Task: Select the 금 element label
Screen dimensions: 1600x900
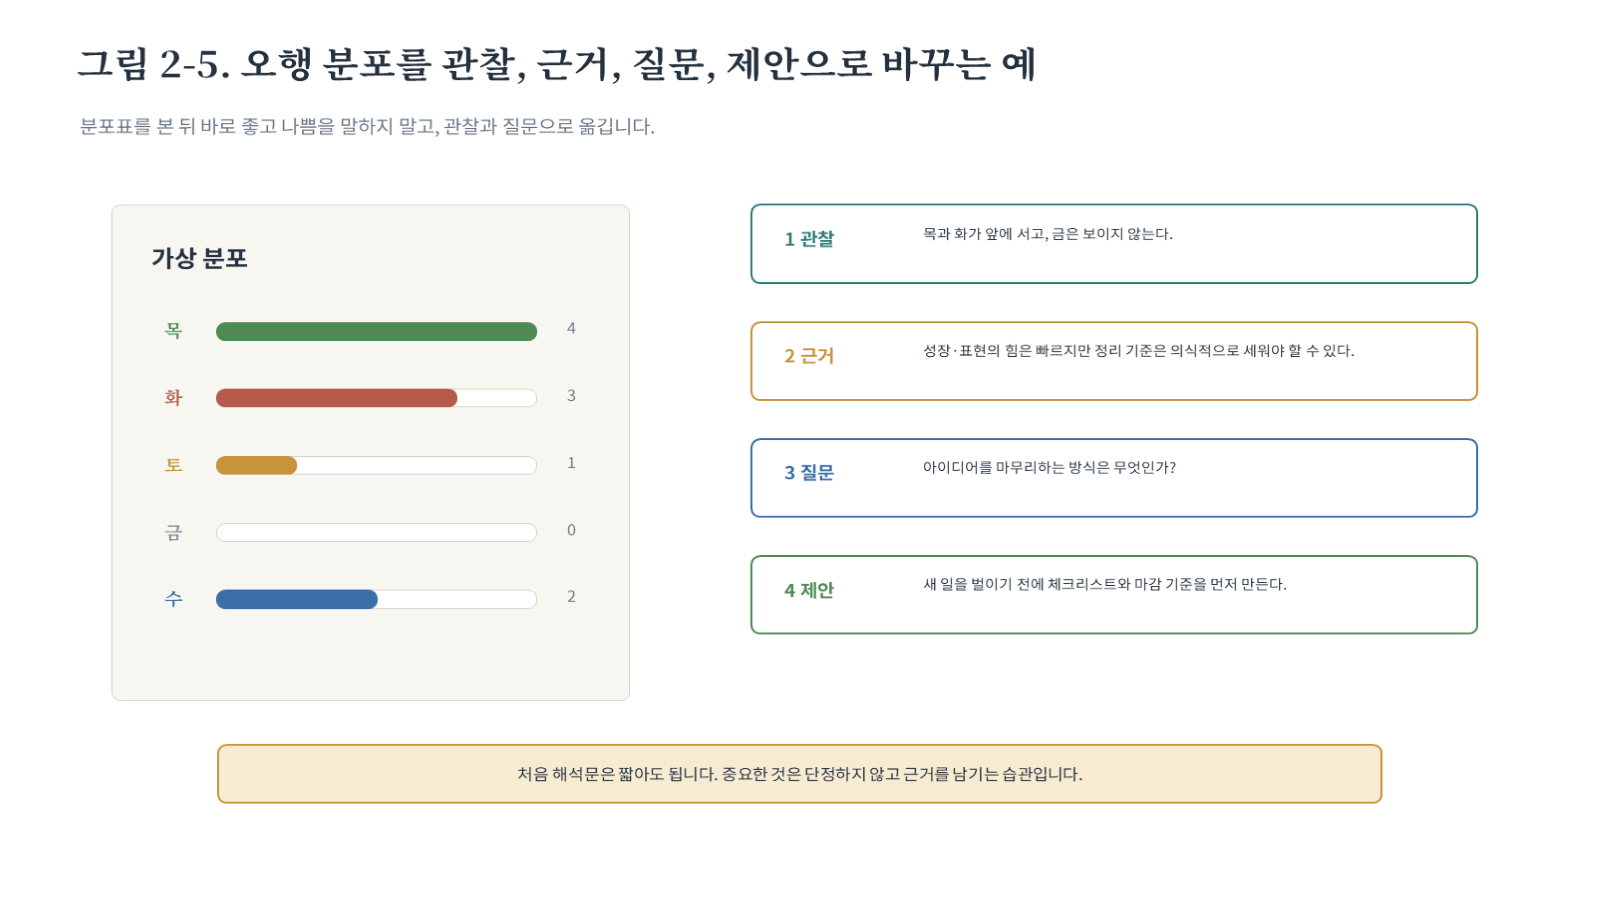Action: pyautogui.click(x=174, y=532)
